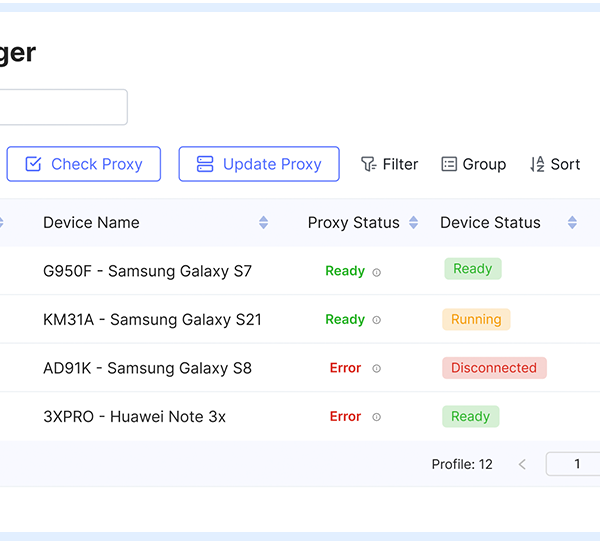Click Error proxy status of AD91K
Viewport: 600px width, 545px height.
[x=345, y=368]
